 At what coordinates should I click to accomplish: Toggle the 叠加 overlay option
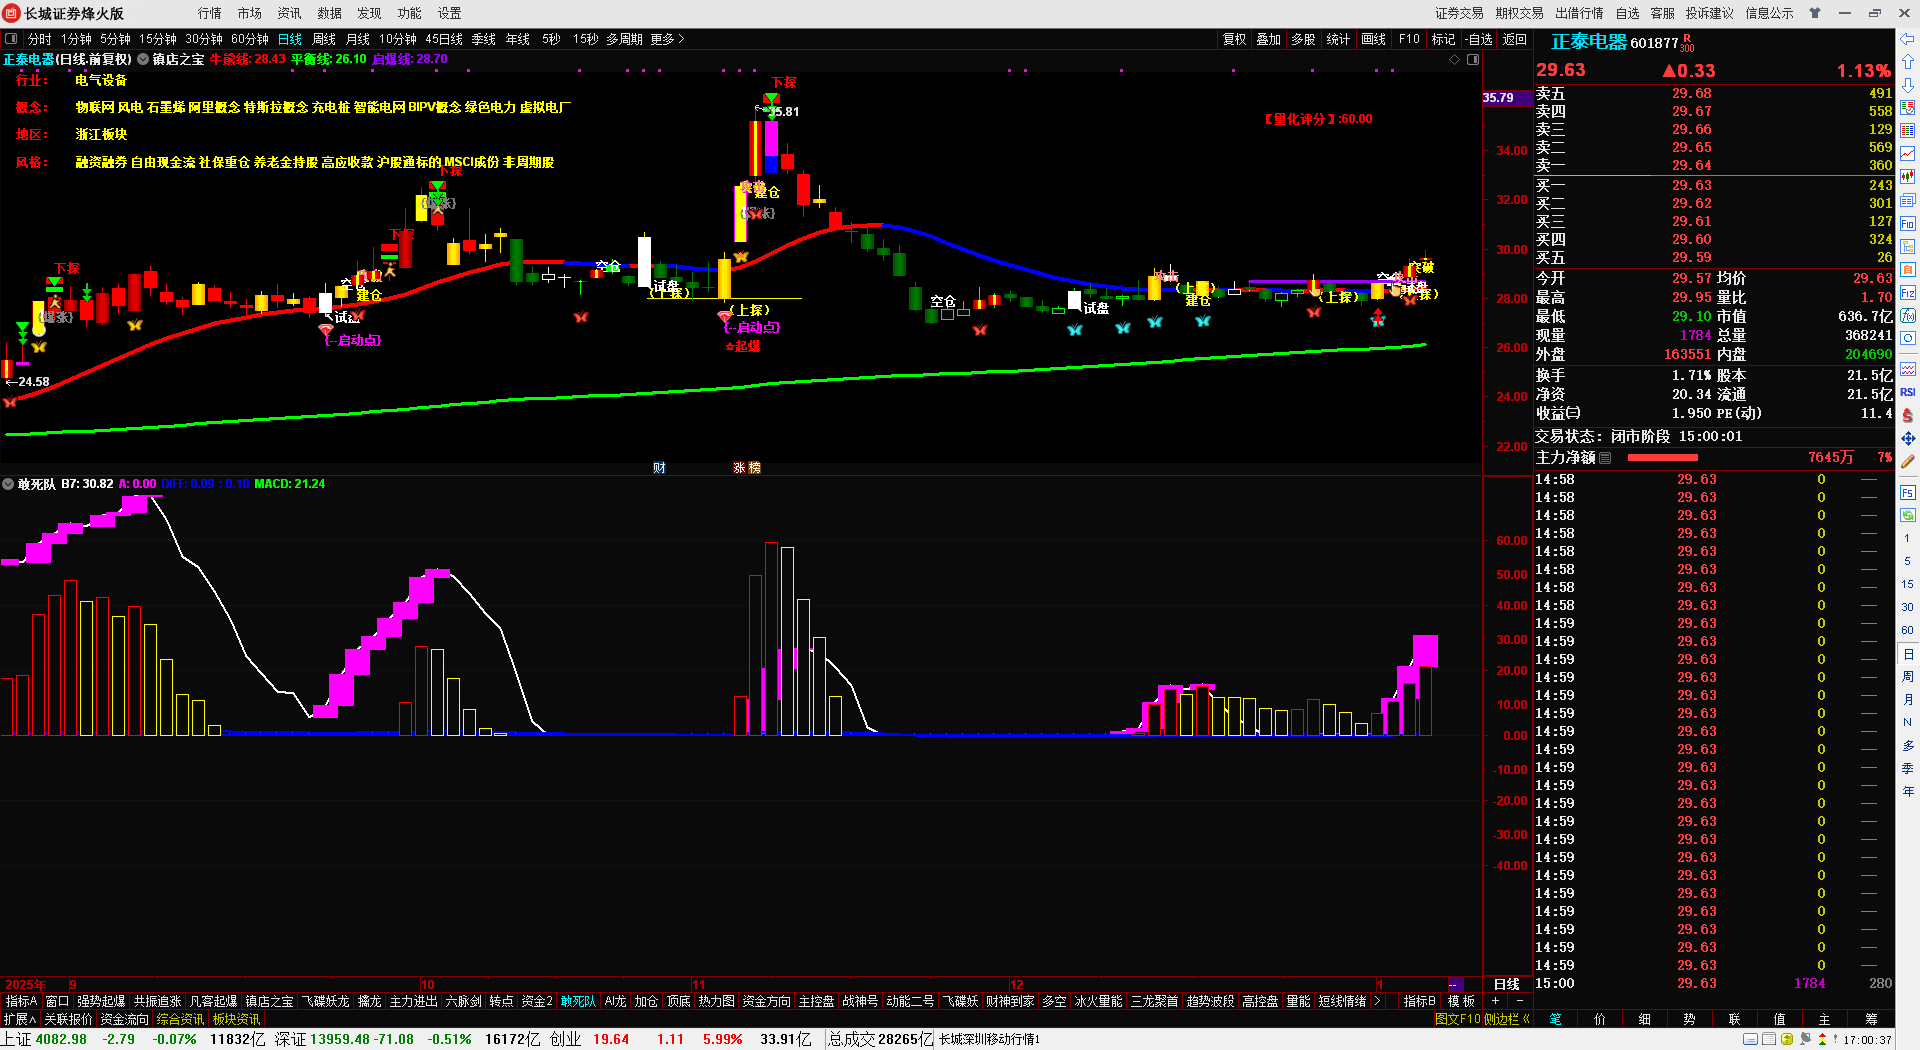(1269, 39)
